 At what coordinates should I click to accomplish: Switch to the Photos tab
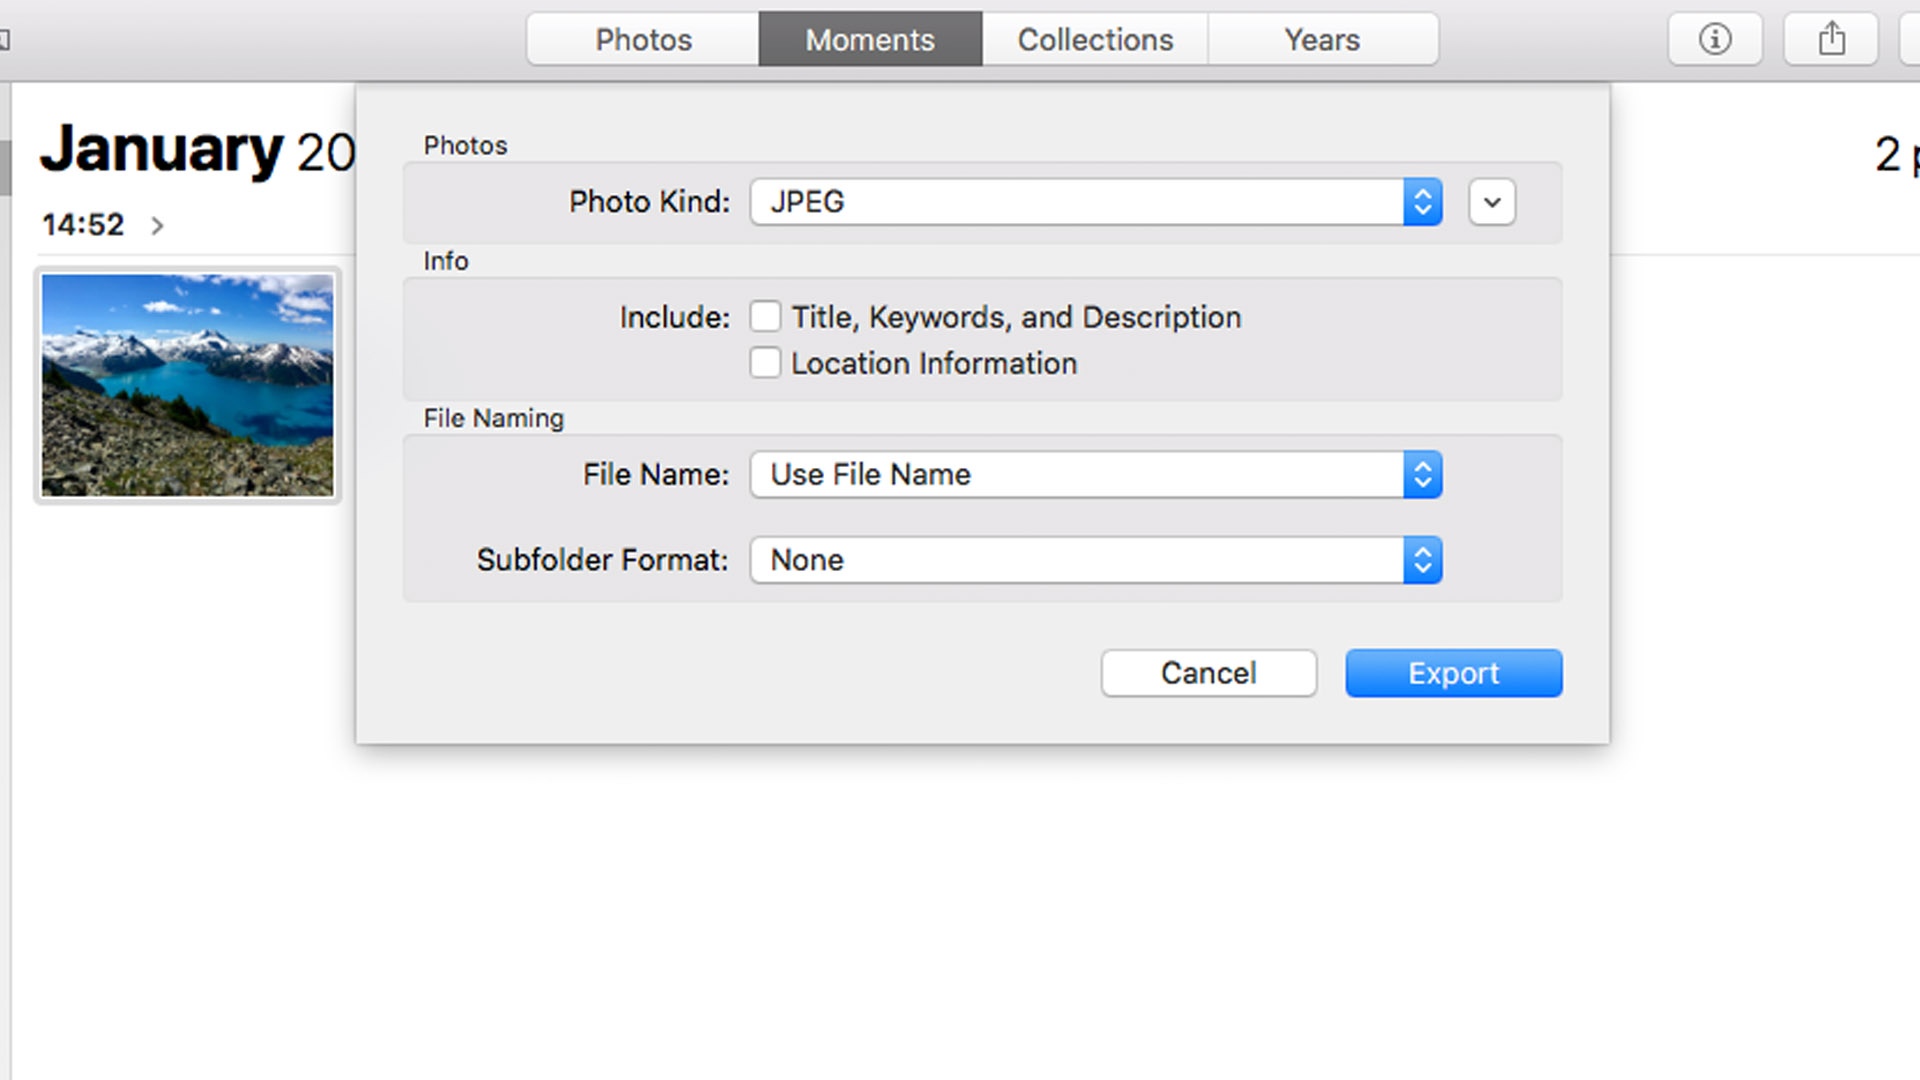(642, 40)
